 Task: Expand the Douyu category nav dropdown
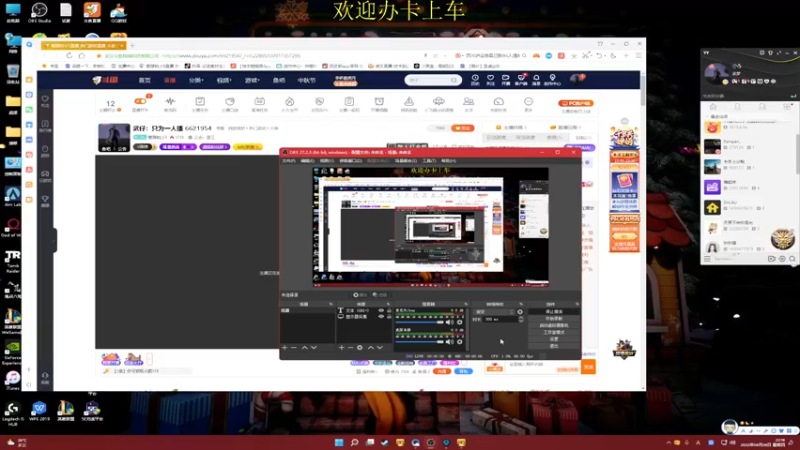[196, 80]
